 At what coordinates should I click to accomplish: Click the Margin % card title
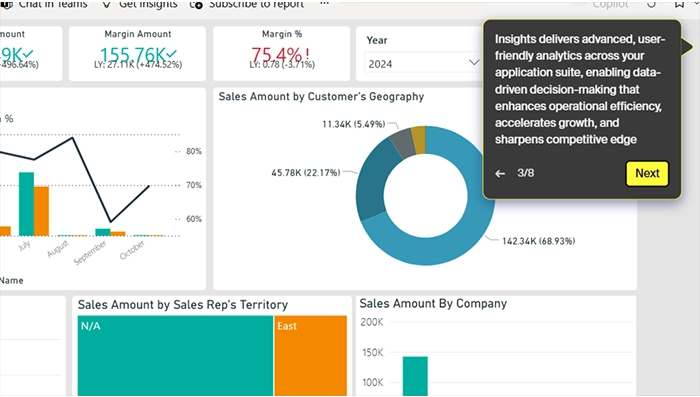[282, 34]
